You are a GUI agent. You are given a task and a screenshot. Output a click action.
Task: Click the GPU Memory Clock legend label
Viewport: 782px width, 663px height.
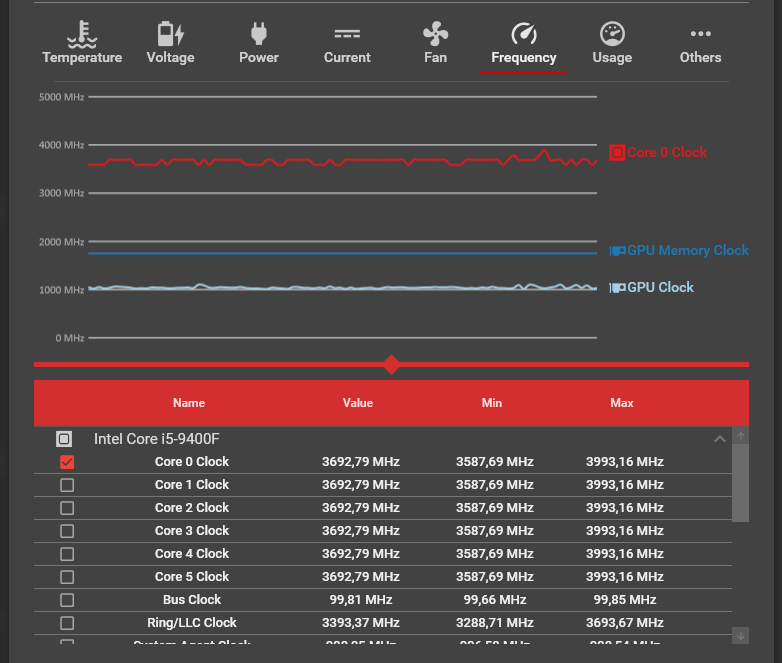(x=688, y=250)
